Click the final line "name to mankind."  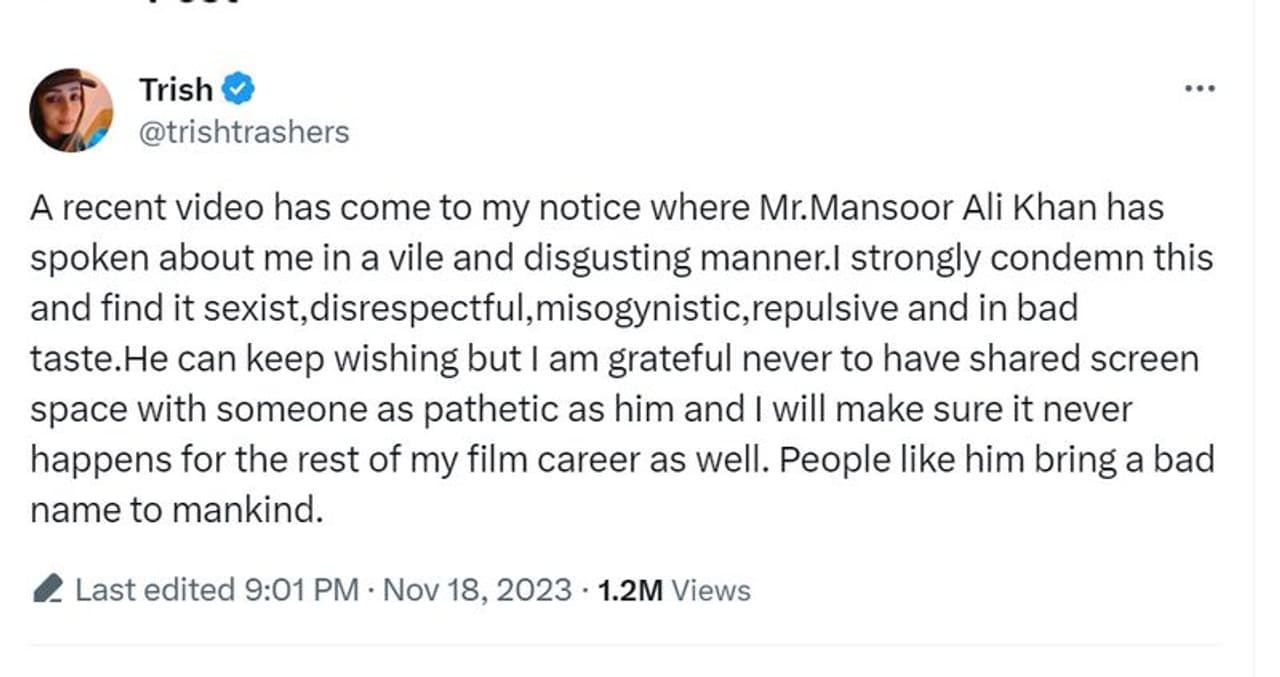[177, 510]
